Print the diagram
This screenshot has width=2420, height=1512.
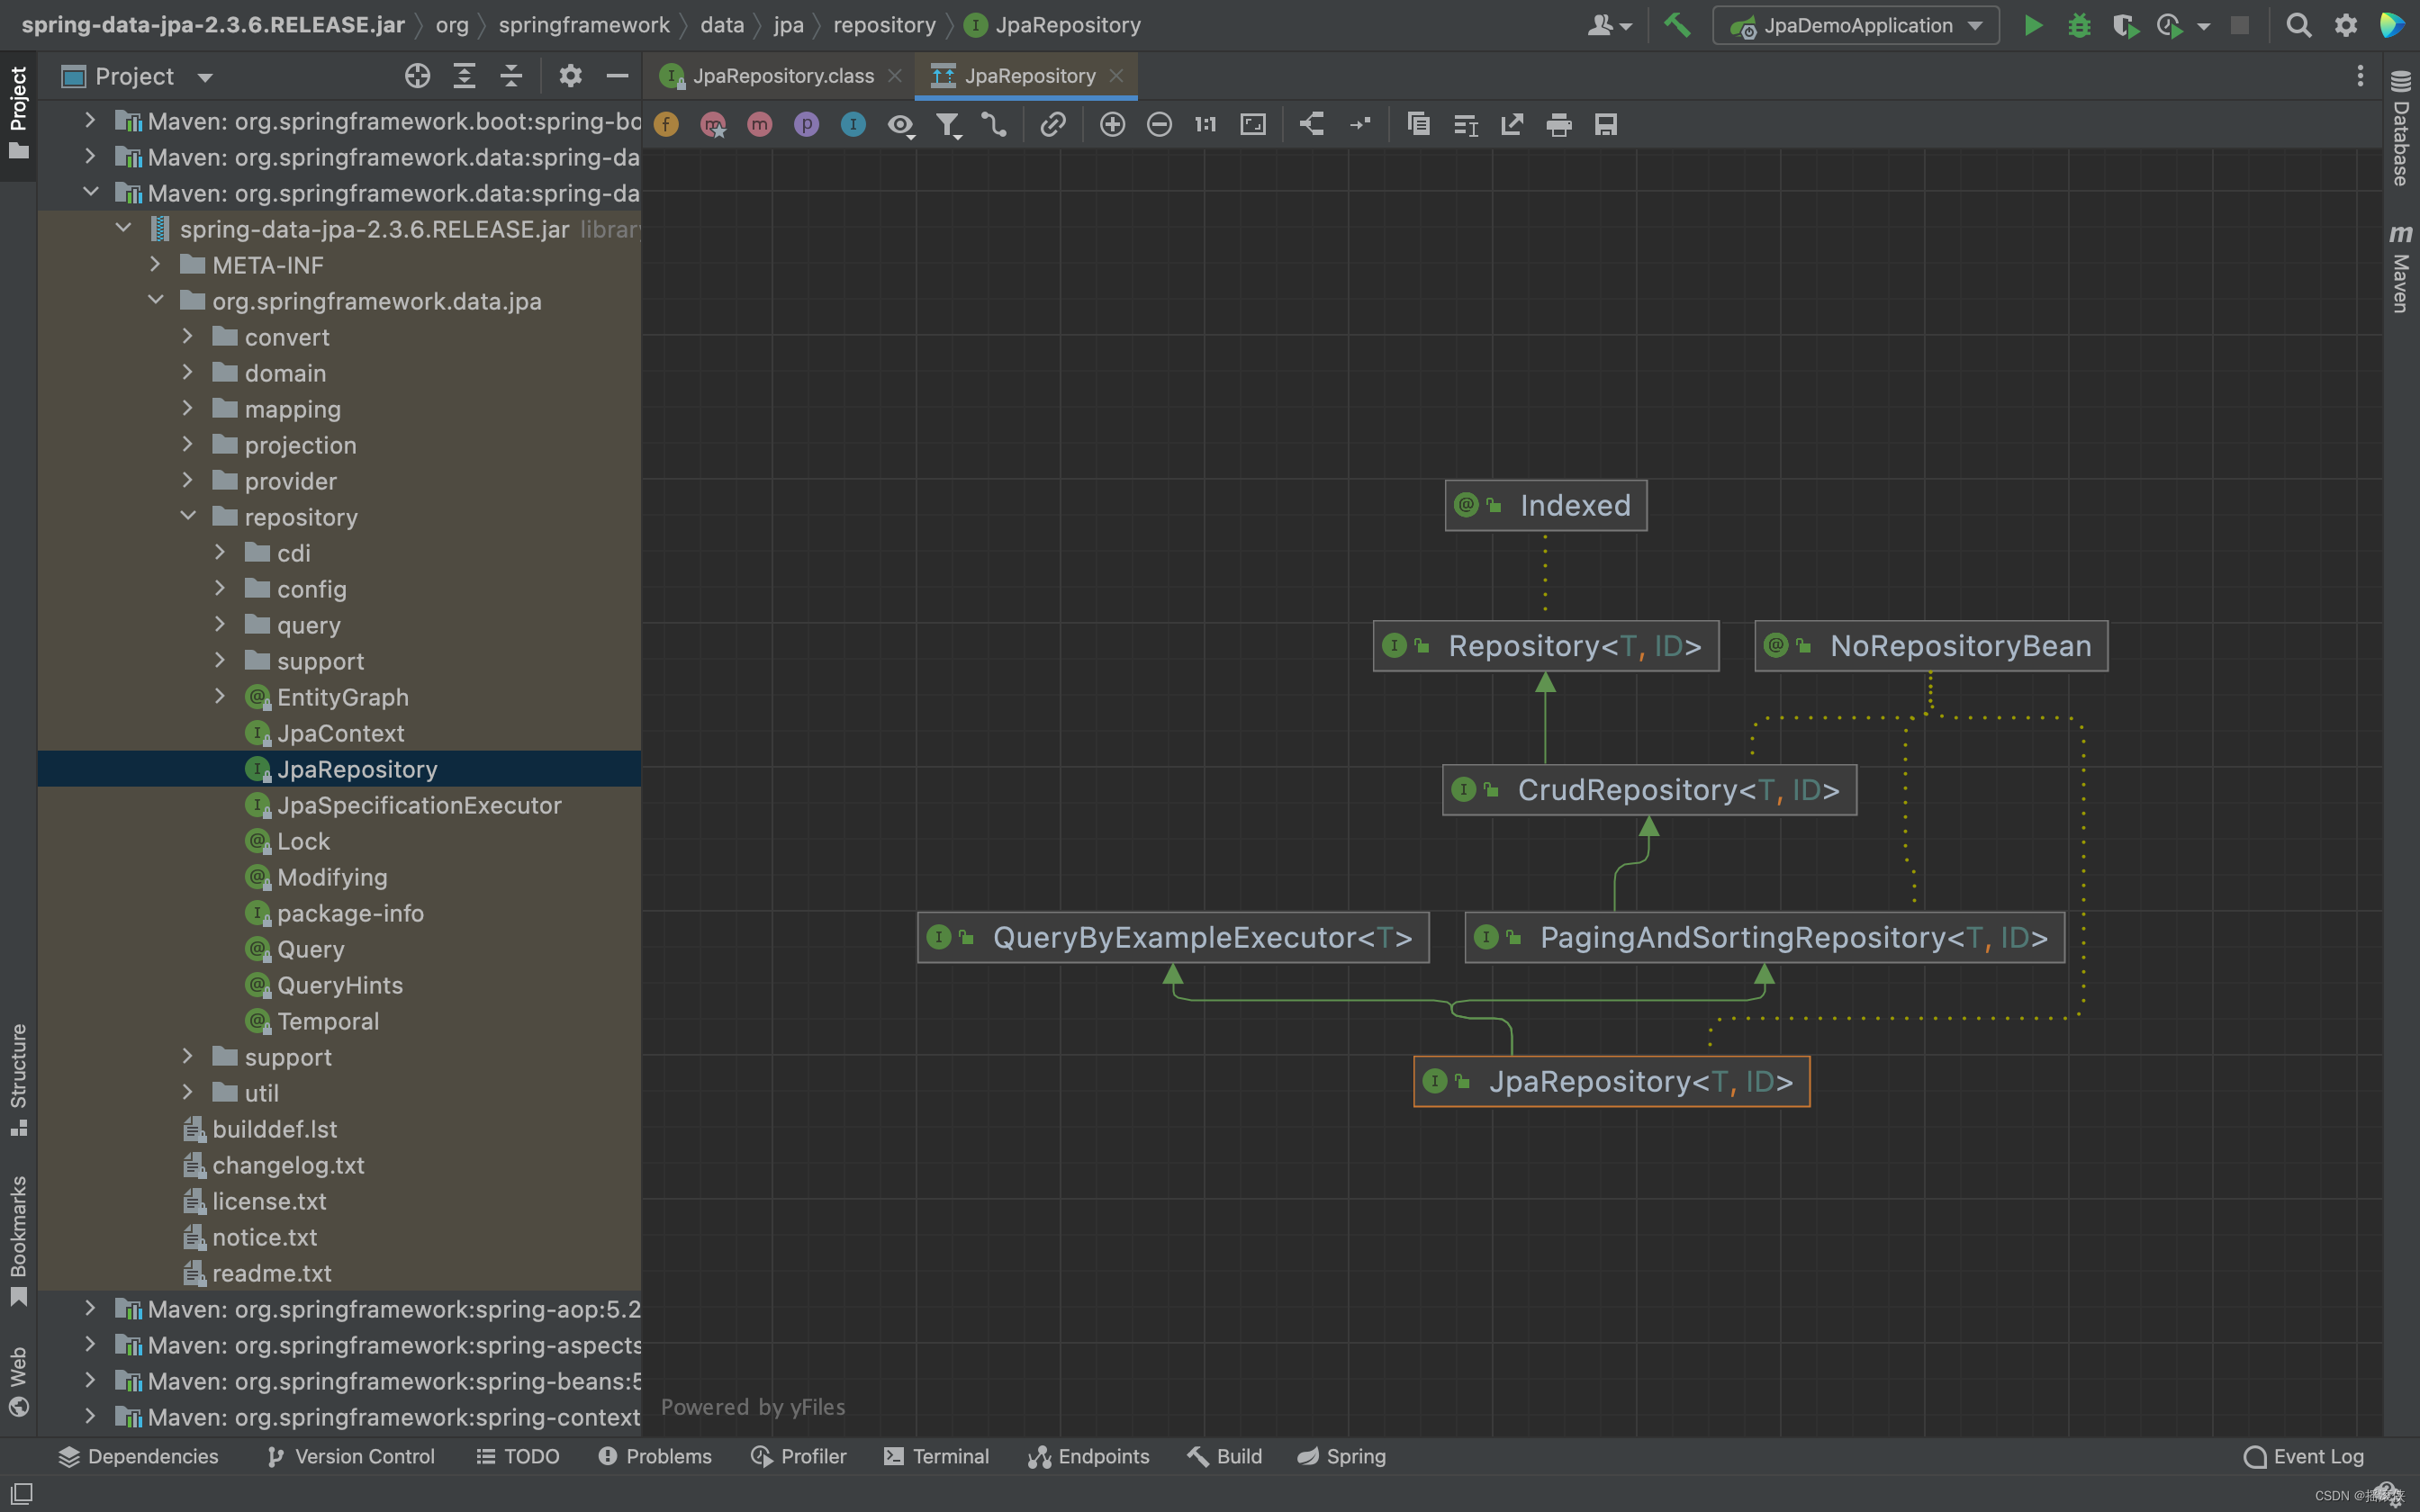click(x=1559, y=124)
